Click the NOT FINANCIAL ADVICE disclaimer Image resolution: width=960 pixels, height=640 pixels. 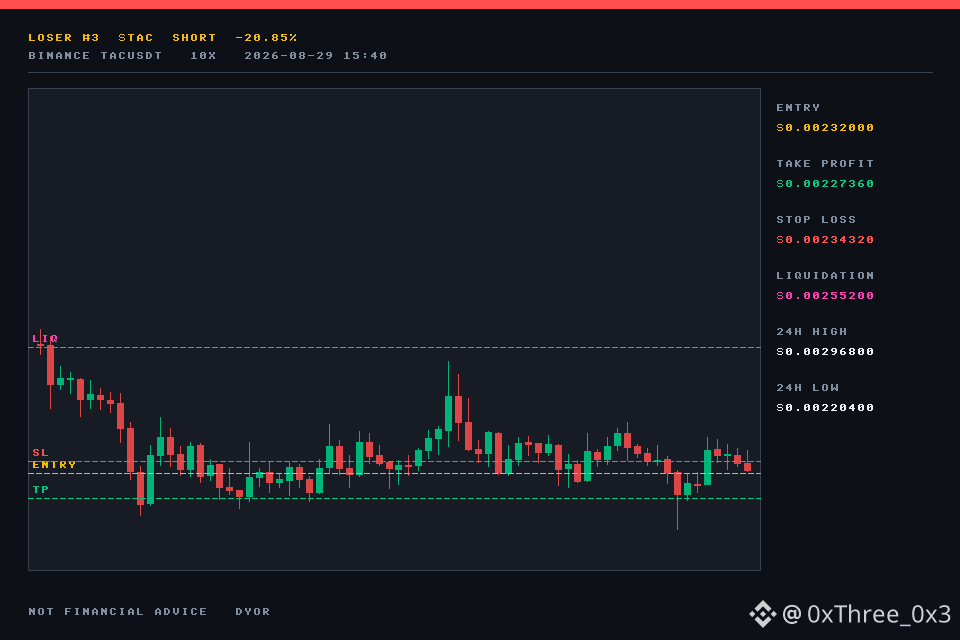[x=118, y=612]
